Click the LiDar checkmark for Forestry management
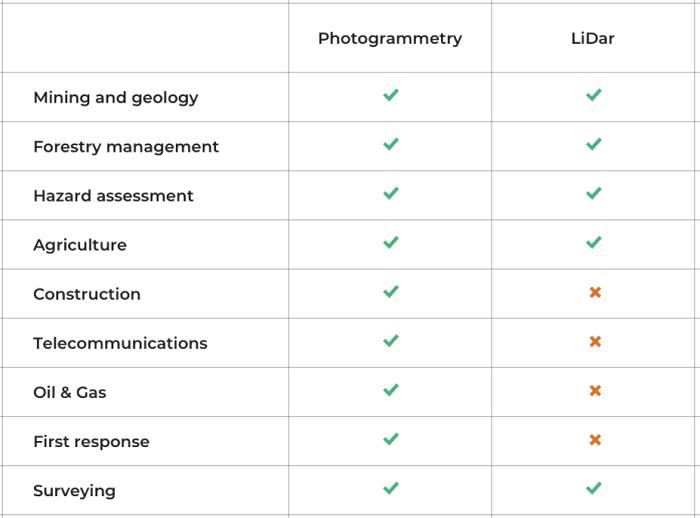 594,144
